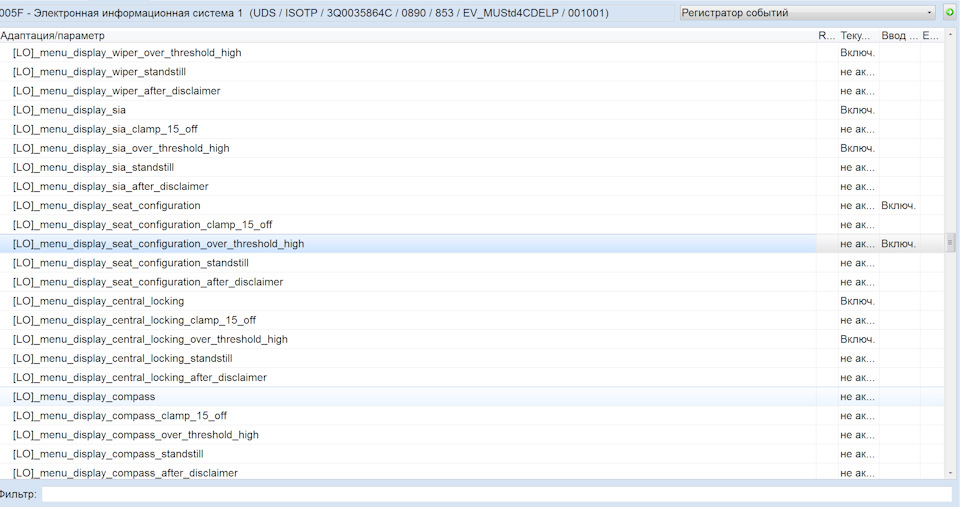
Task: Select row menu_display_wiper_after_disclaimer
Action: (x=471, y=91)
